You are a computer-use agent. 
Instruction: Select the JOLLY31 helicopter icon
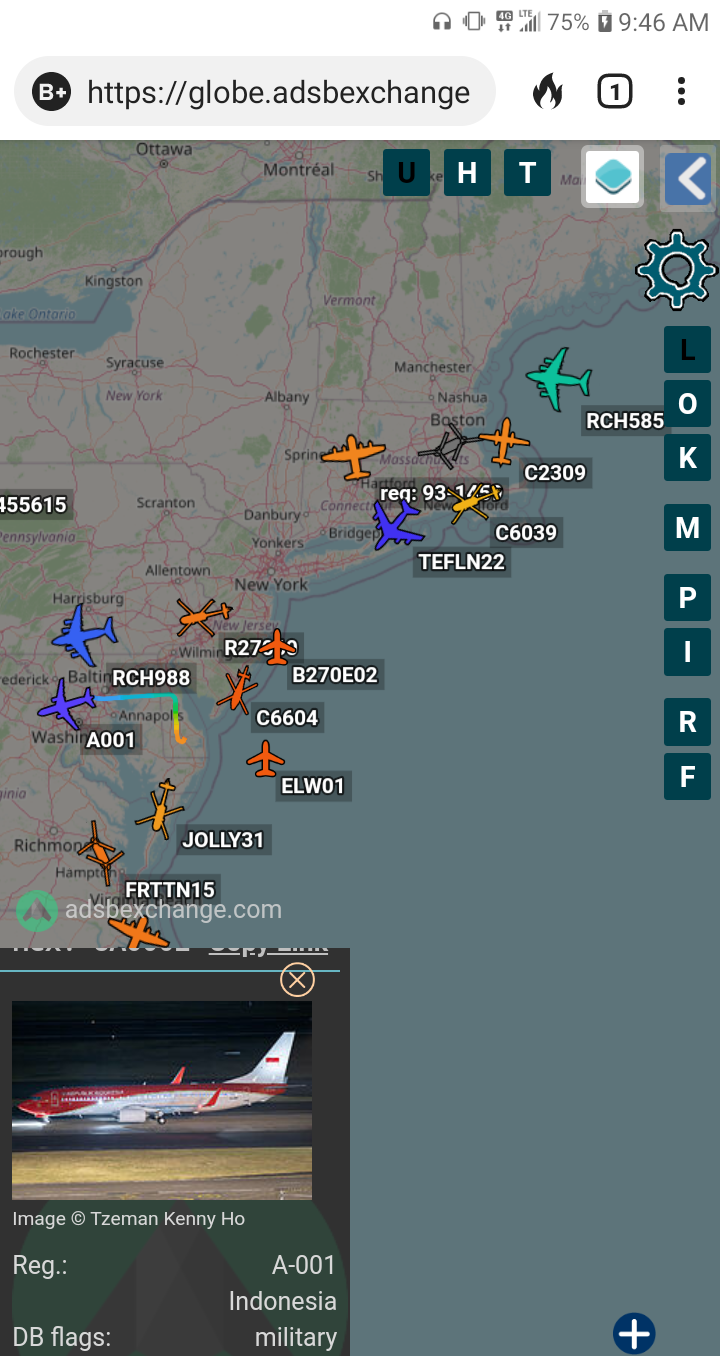[160, 808]
